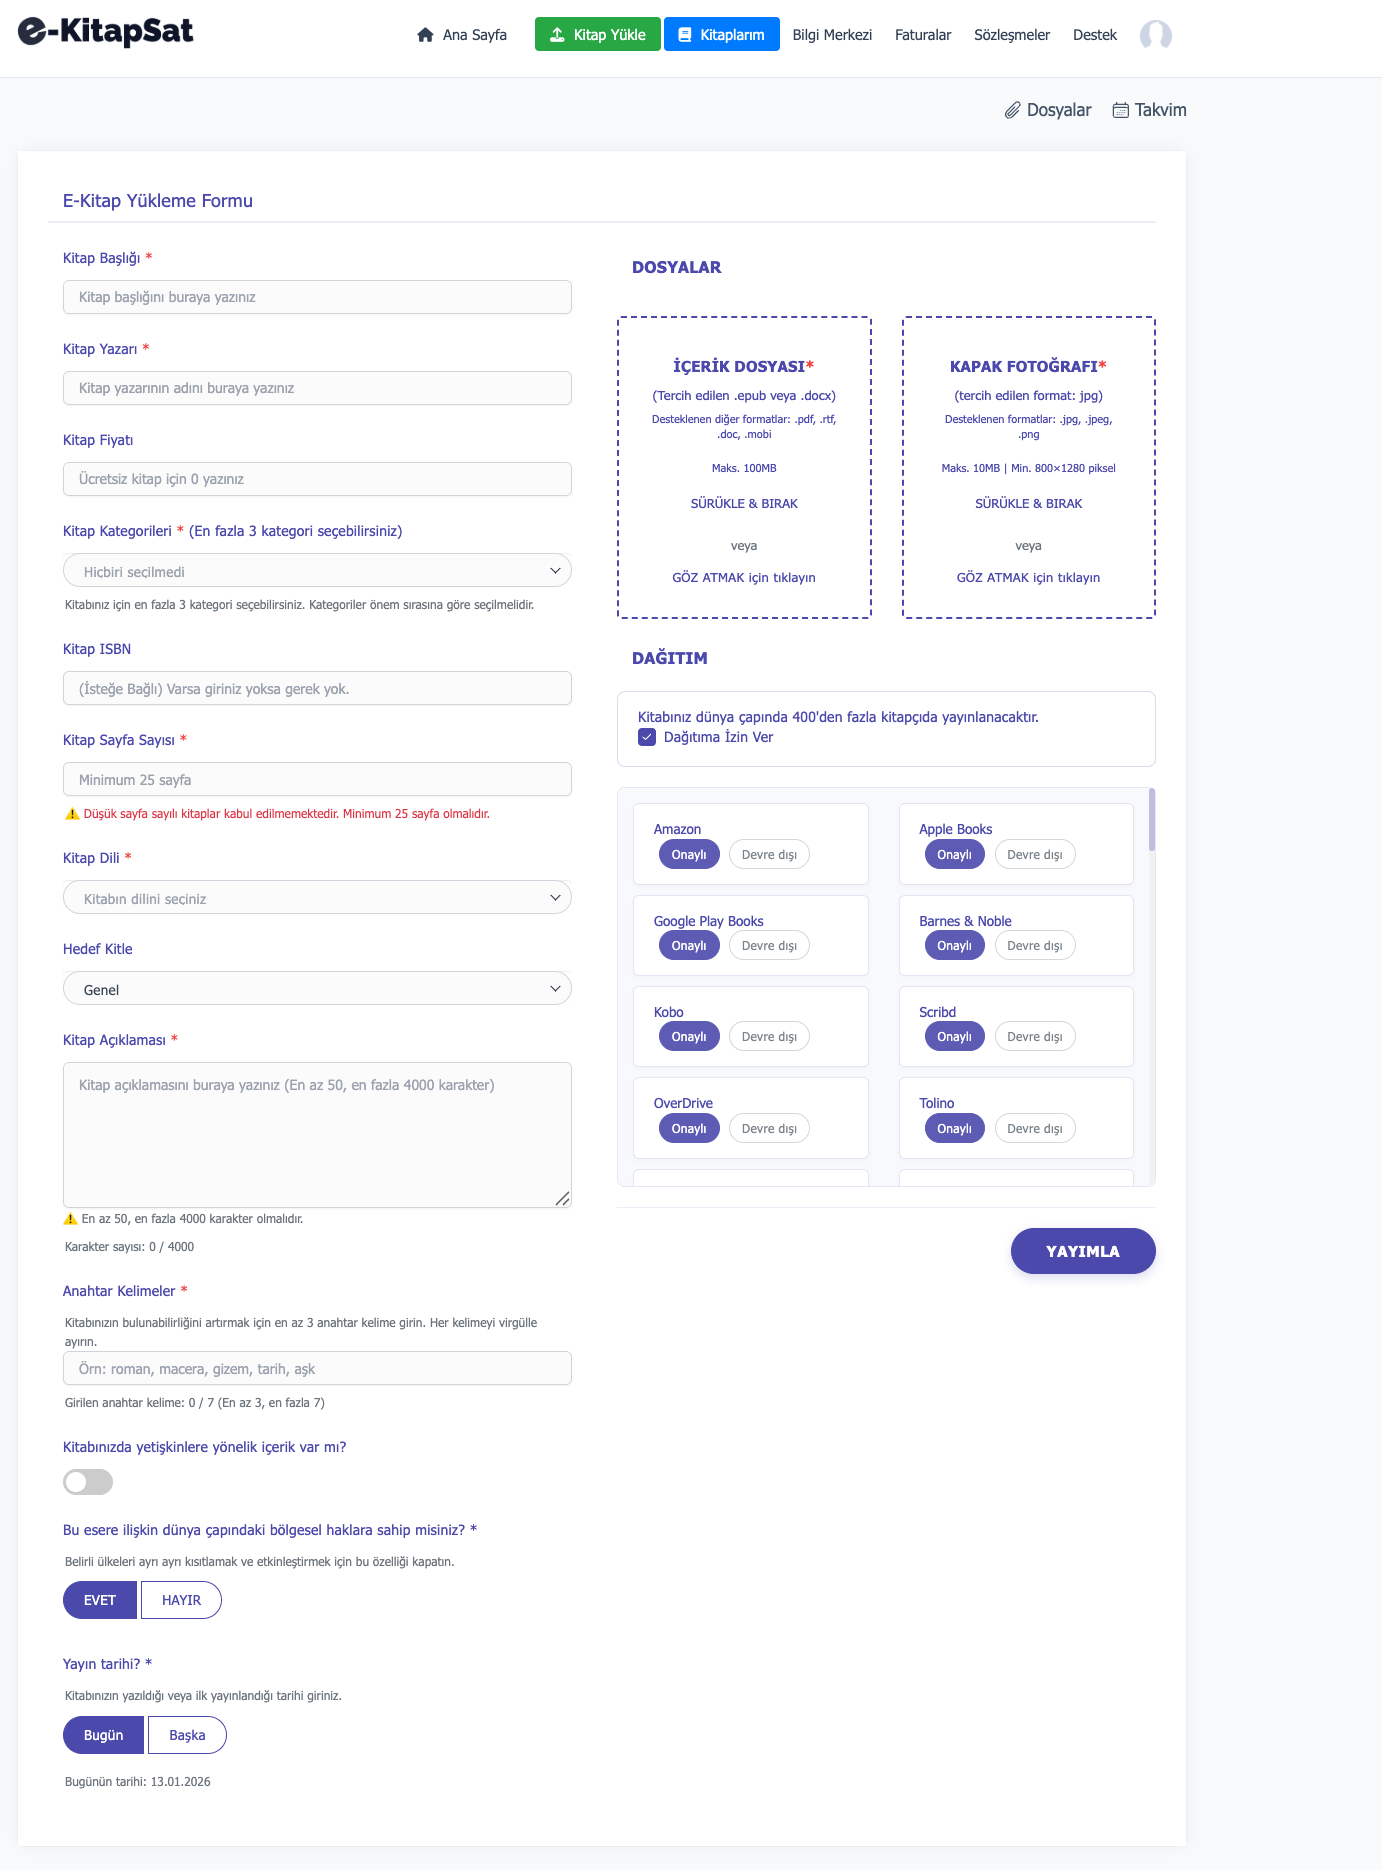Click the e-KitapSat logo
1382x1870 pixels.
click(x=106, y=32)
